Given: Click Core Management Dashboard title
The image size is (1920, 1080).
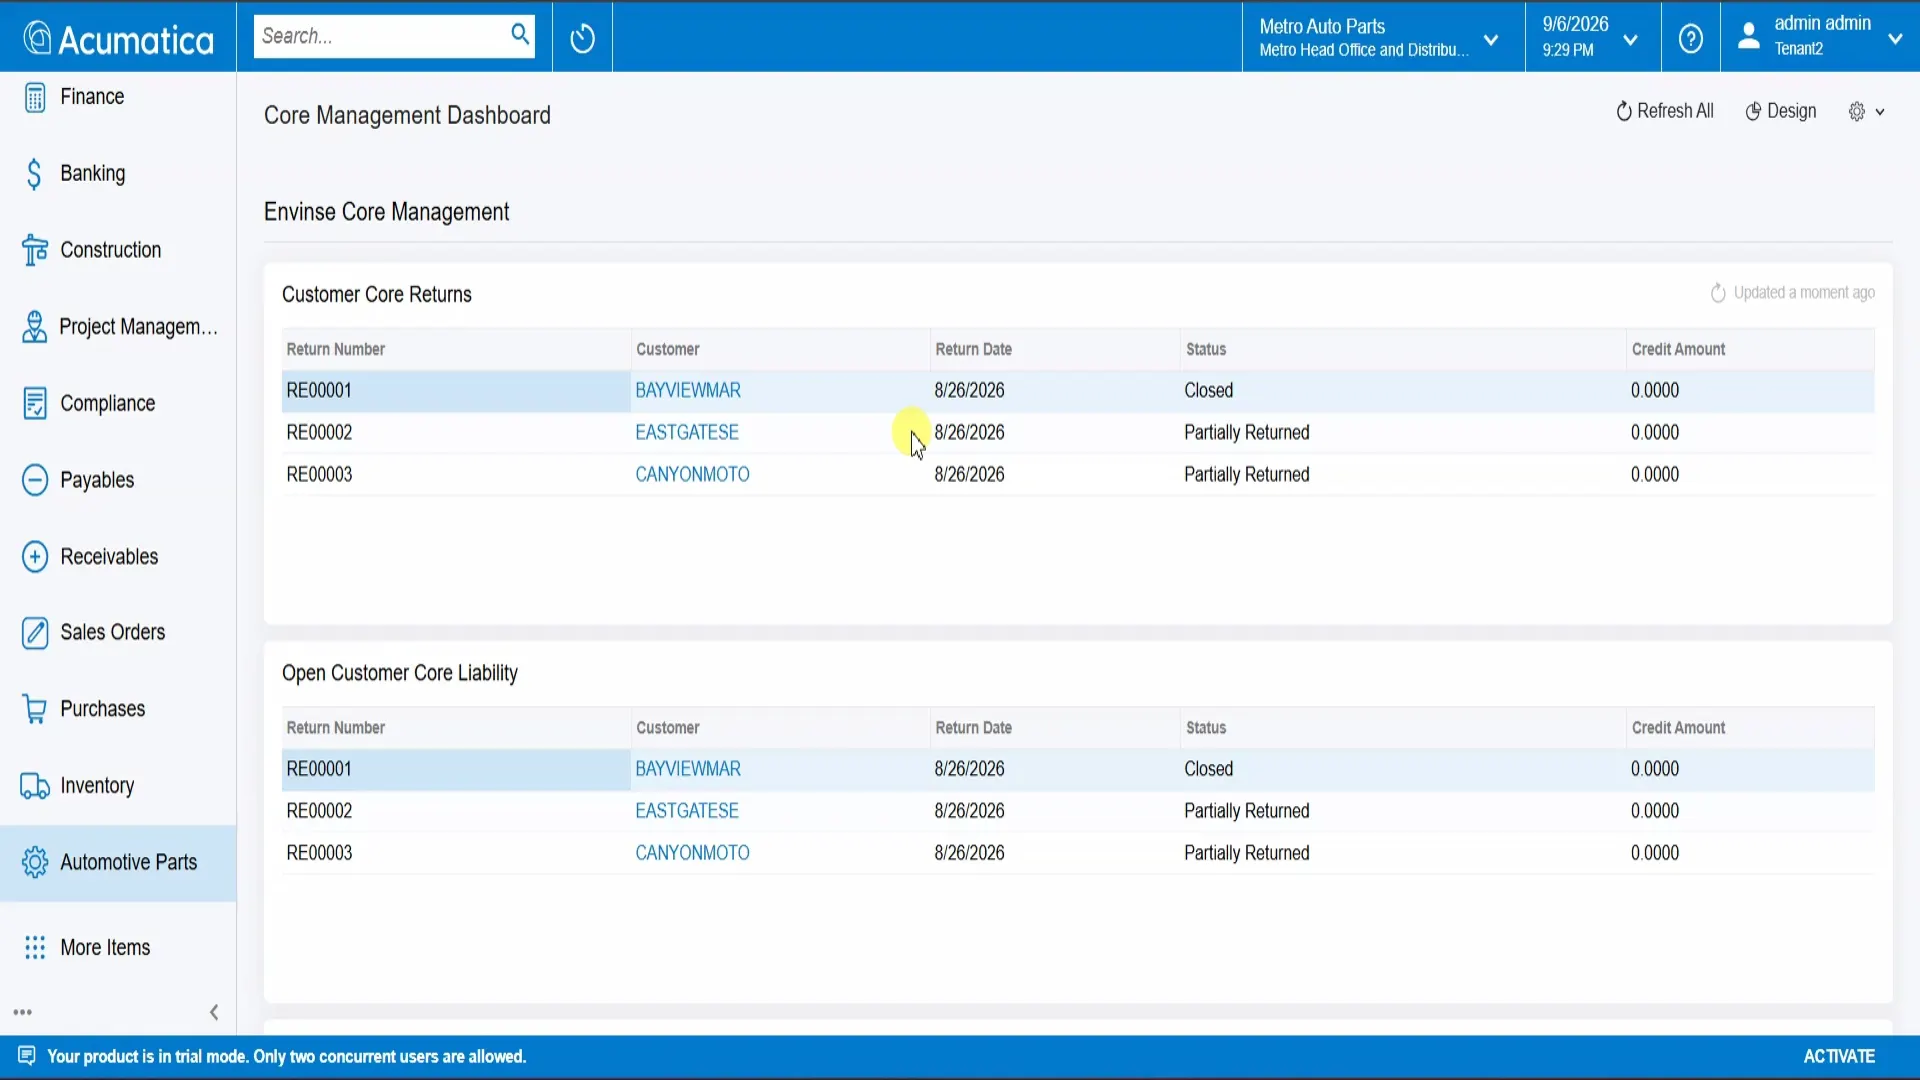Looking at the screenshot, I should (x=407, y=116).
